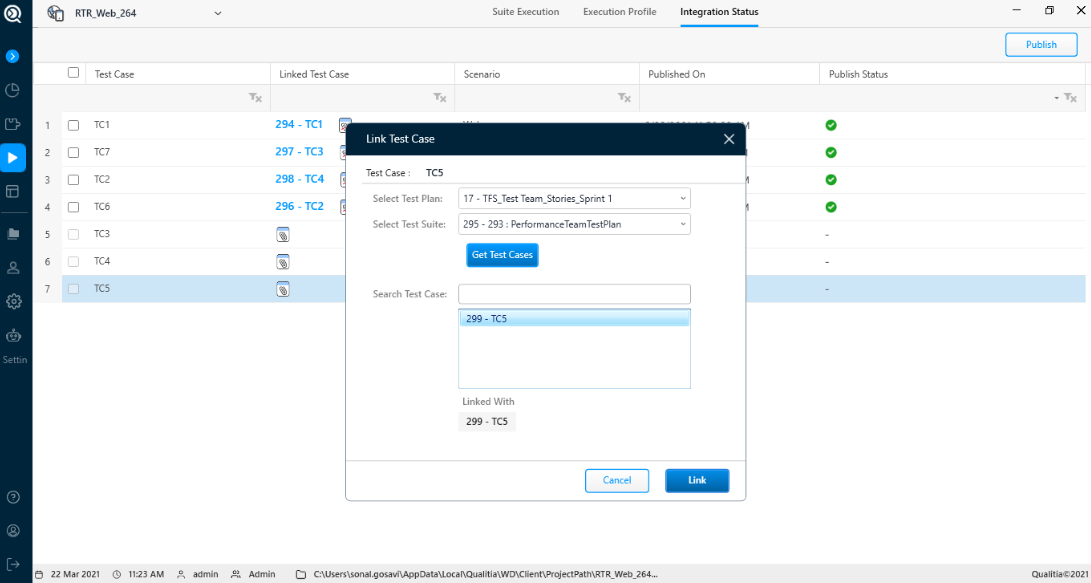The height and width of the screenshot is (583, 1091).
Task: Click the link icon in the TC4 row
Action: point(283,262)
